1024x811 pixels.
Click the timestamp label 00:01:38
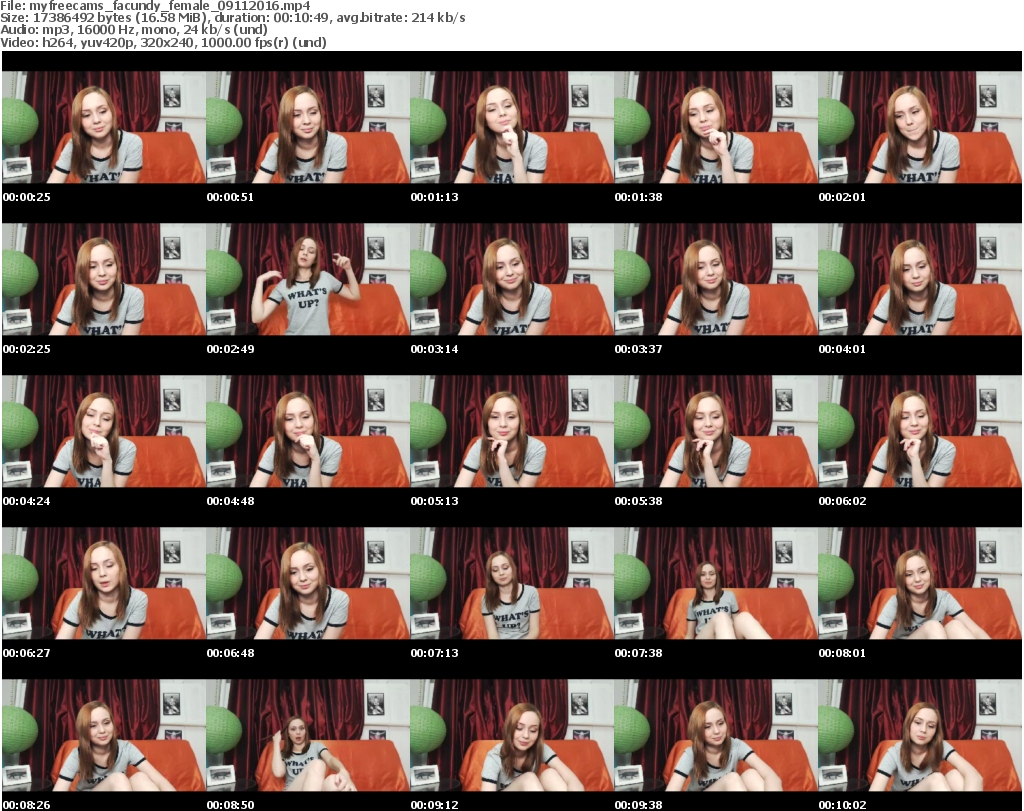(x=638, y=197)
